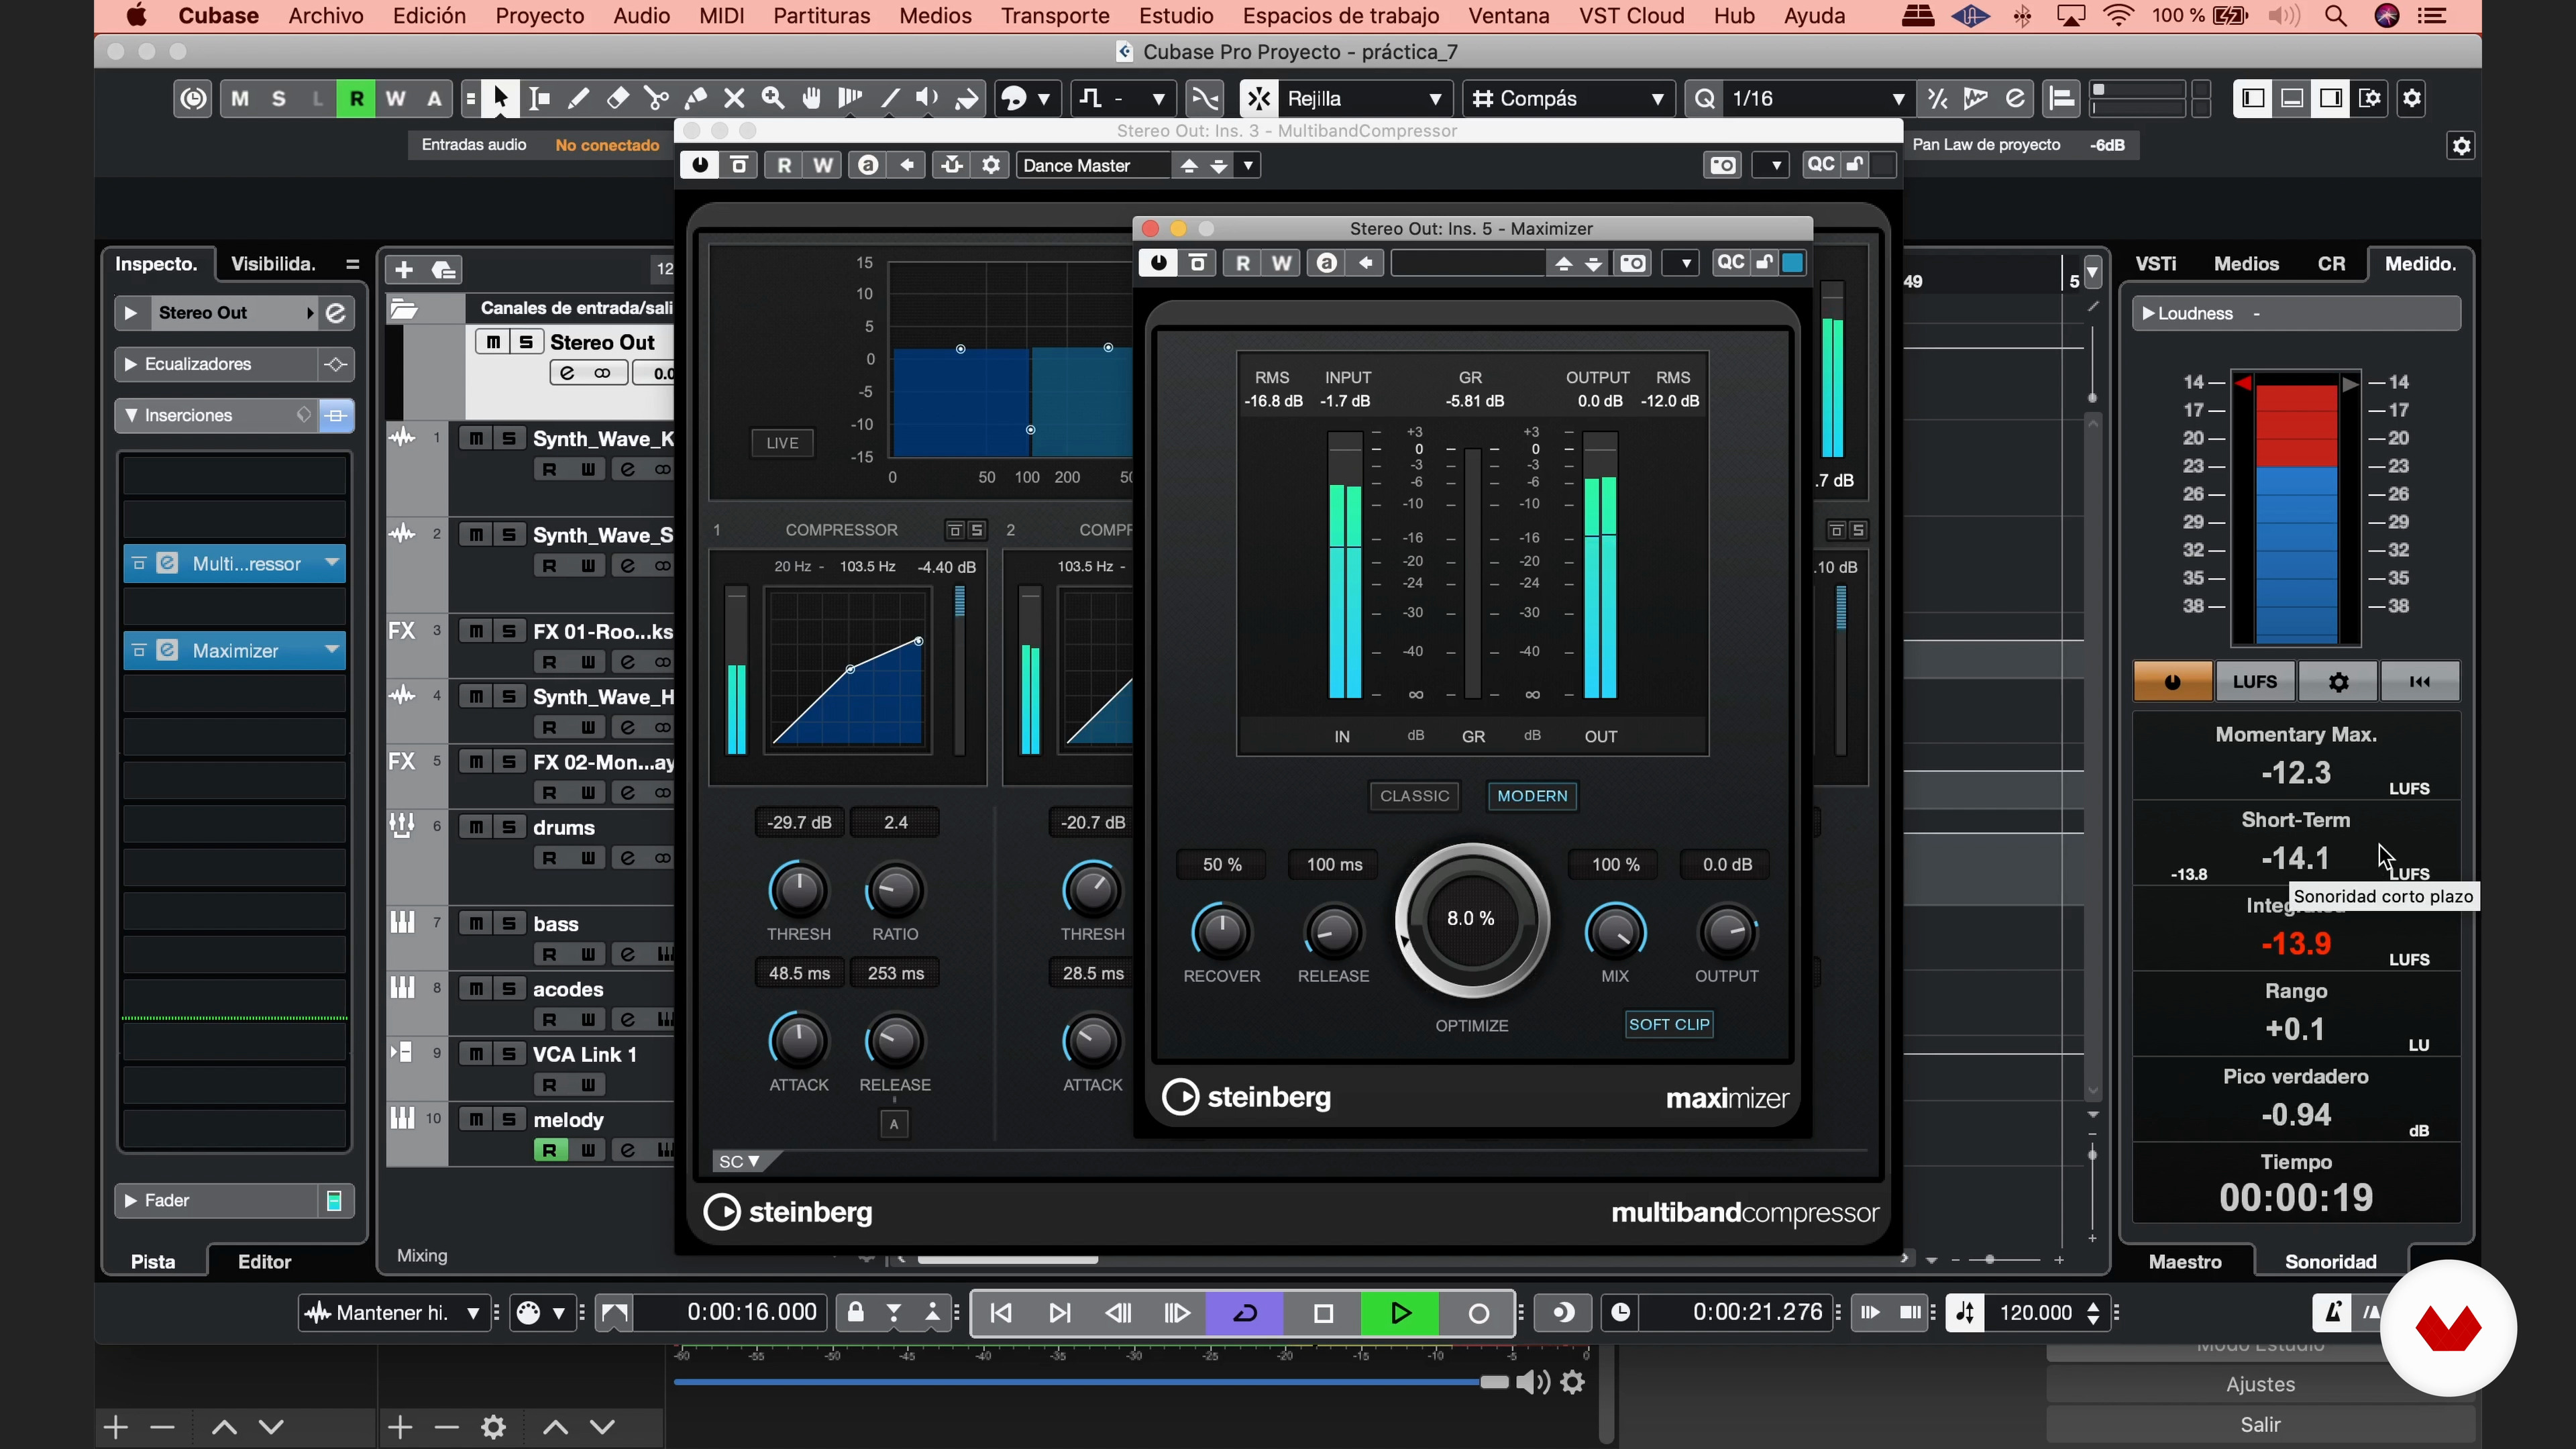This screenshot has height=1449, width=2576.
Task: Click the Loudness meter settings gear
Action: click(x=2338, y=682)
